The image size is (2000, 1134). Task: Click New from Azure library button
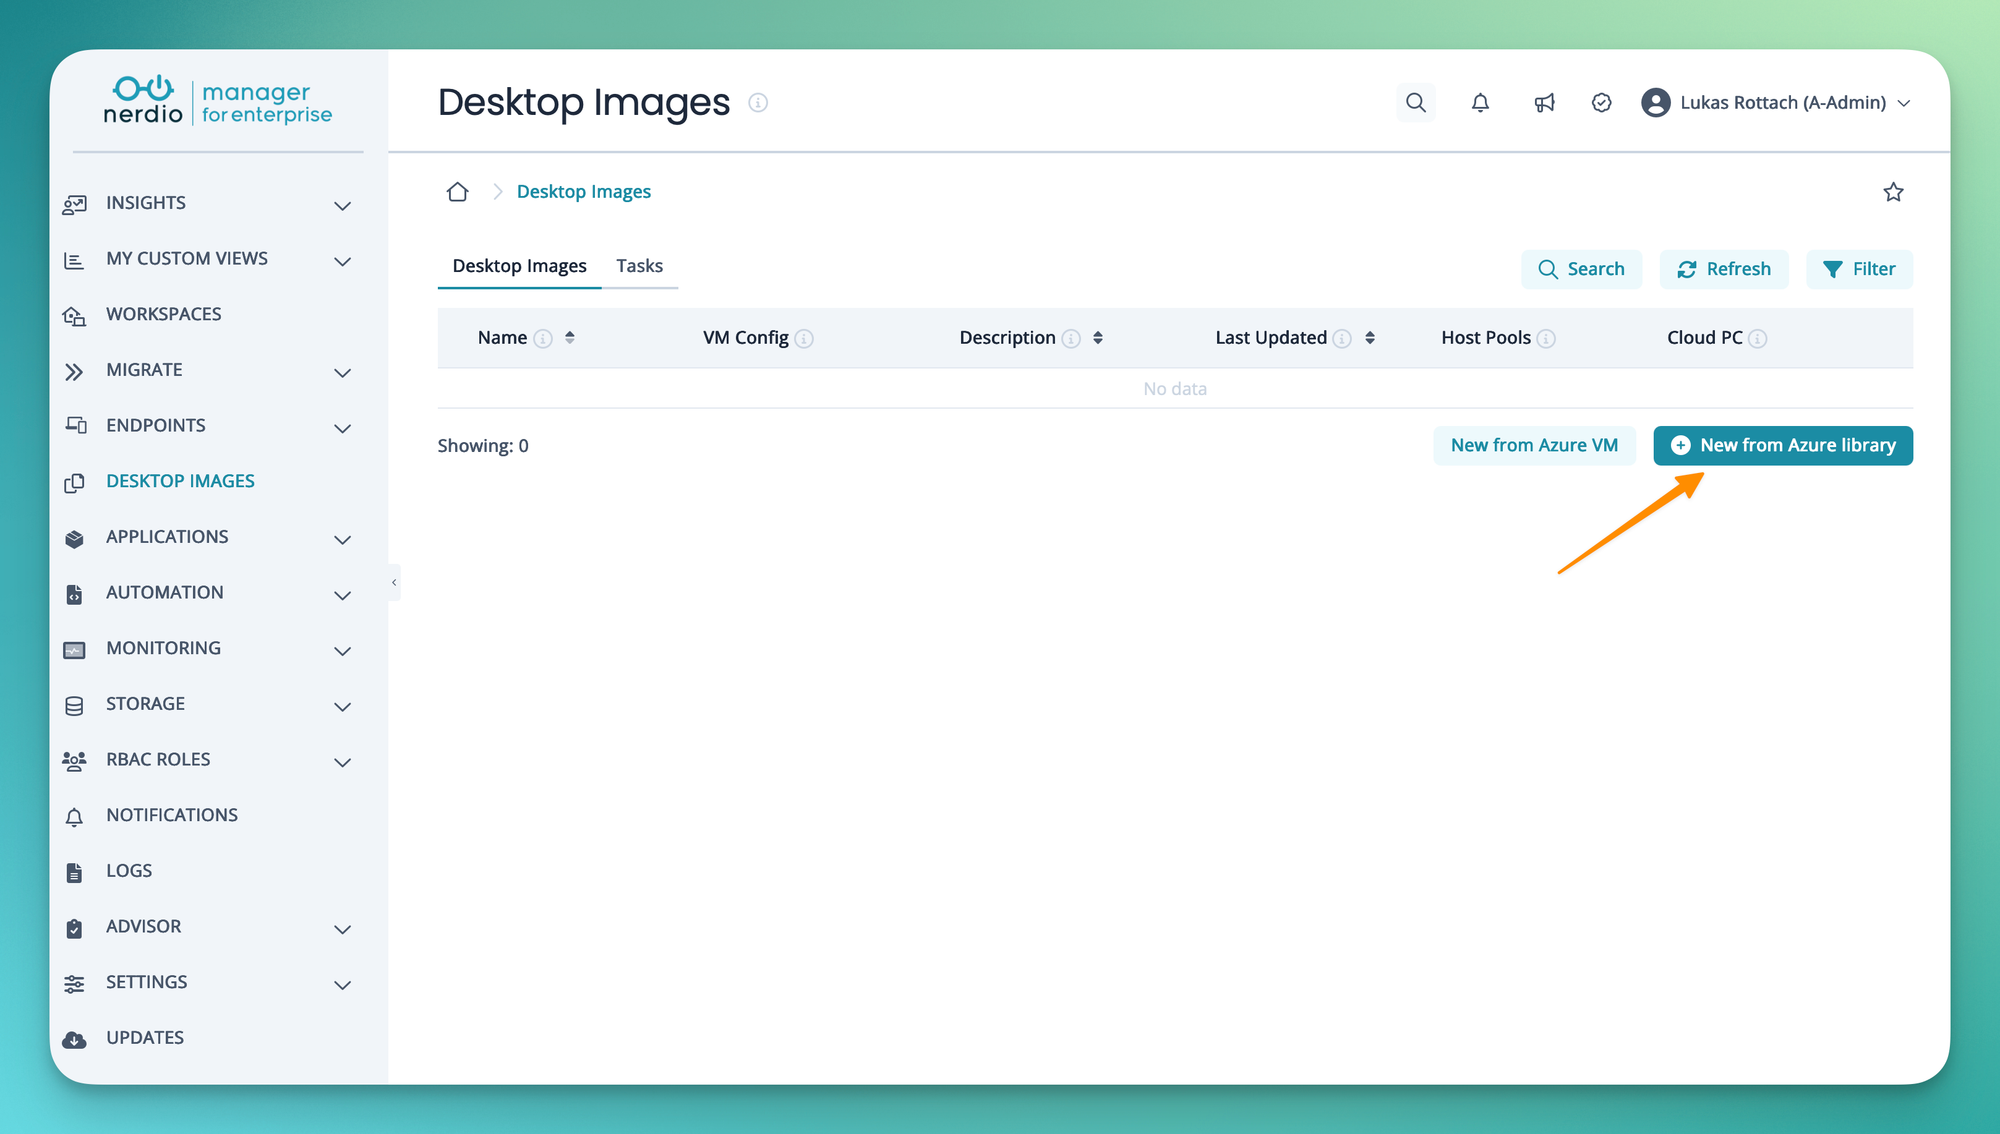click(x=1782, y=445)
